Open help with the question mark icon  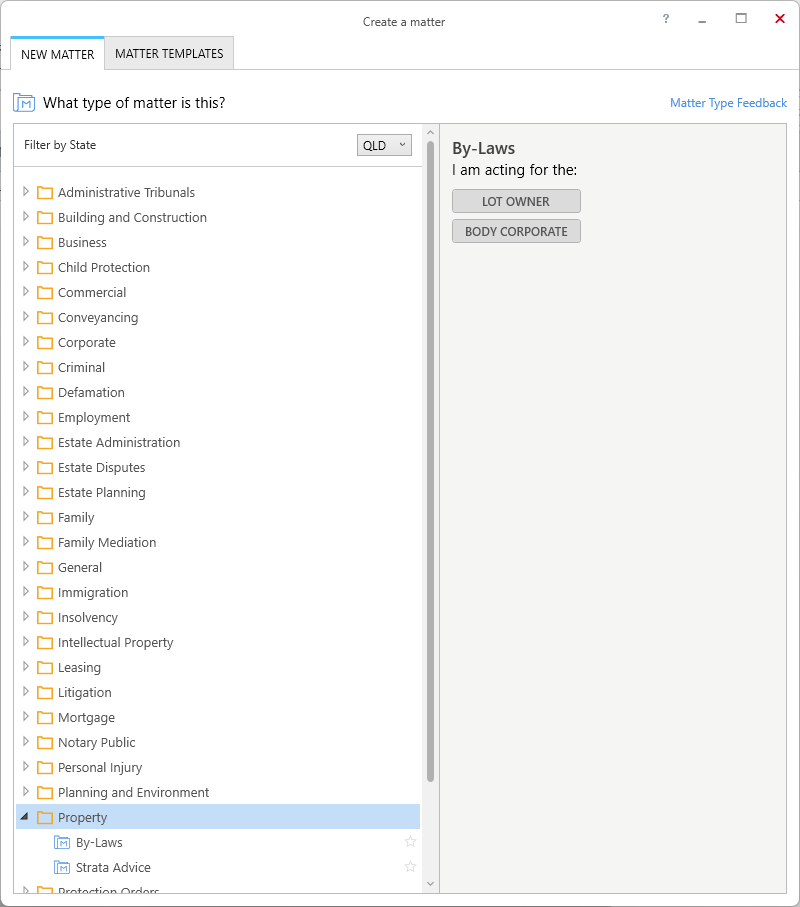(x=666, y=19)
